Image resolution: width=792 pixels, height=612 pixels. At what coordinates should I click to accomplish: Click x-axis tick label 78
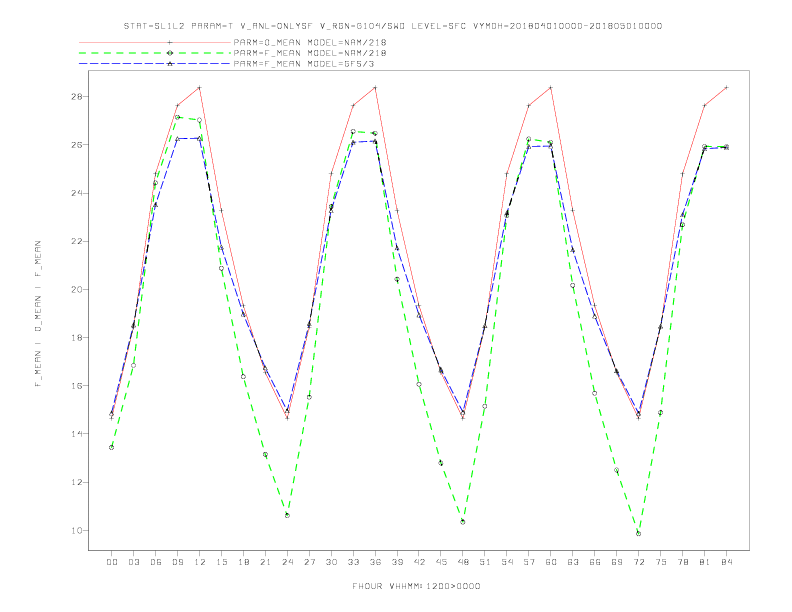[x=682, y=562]
